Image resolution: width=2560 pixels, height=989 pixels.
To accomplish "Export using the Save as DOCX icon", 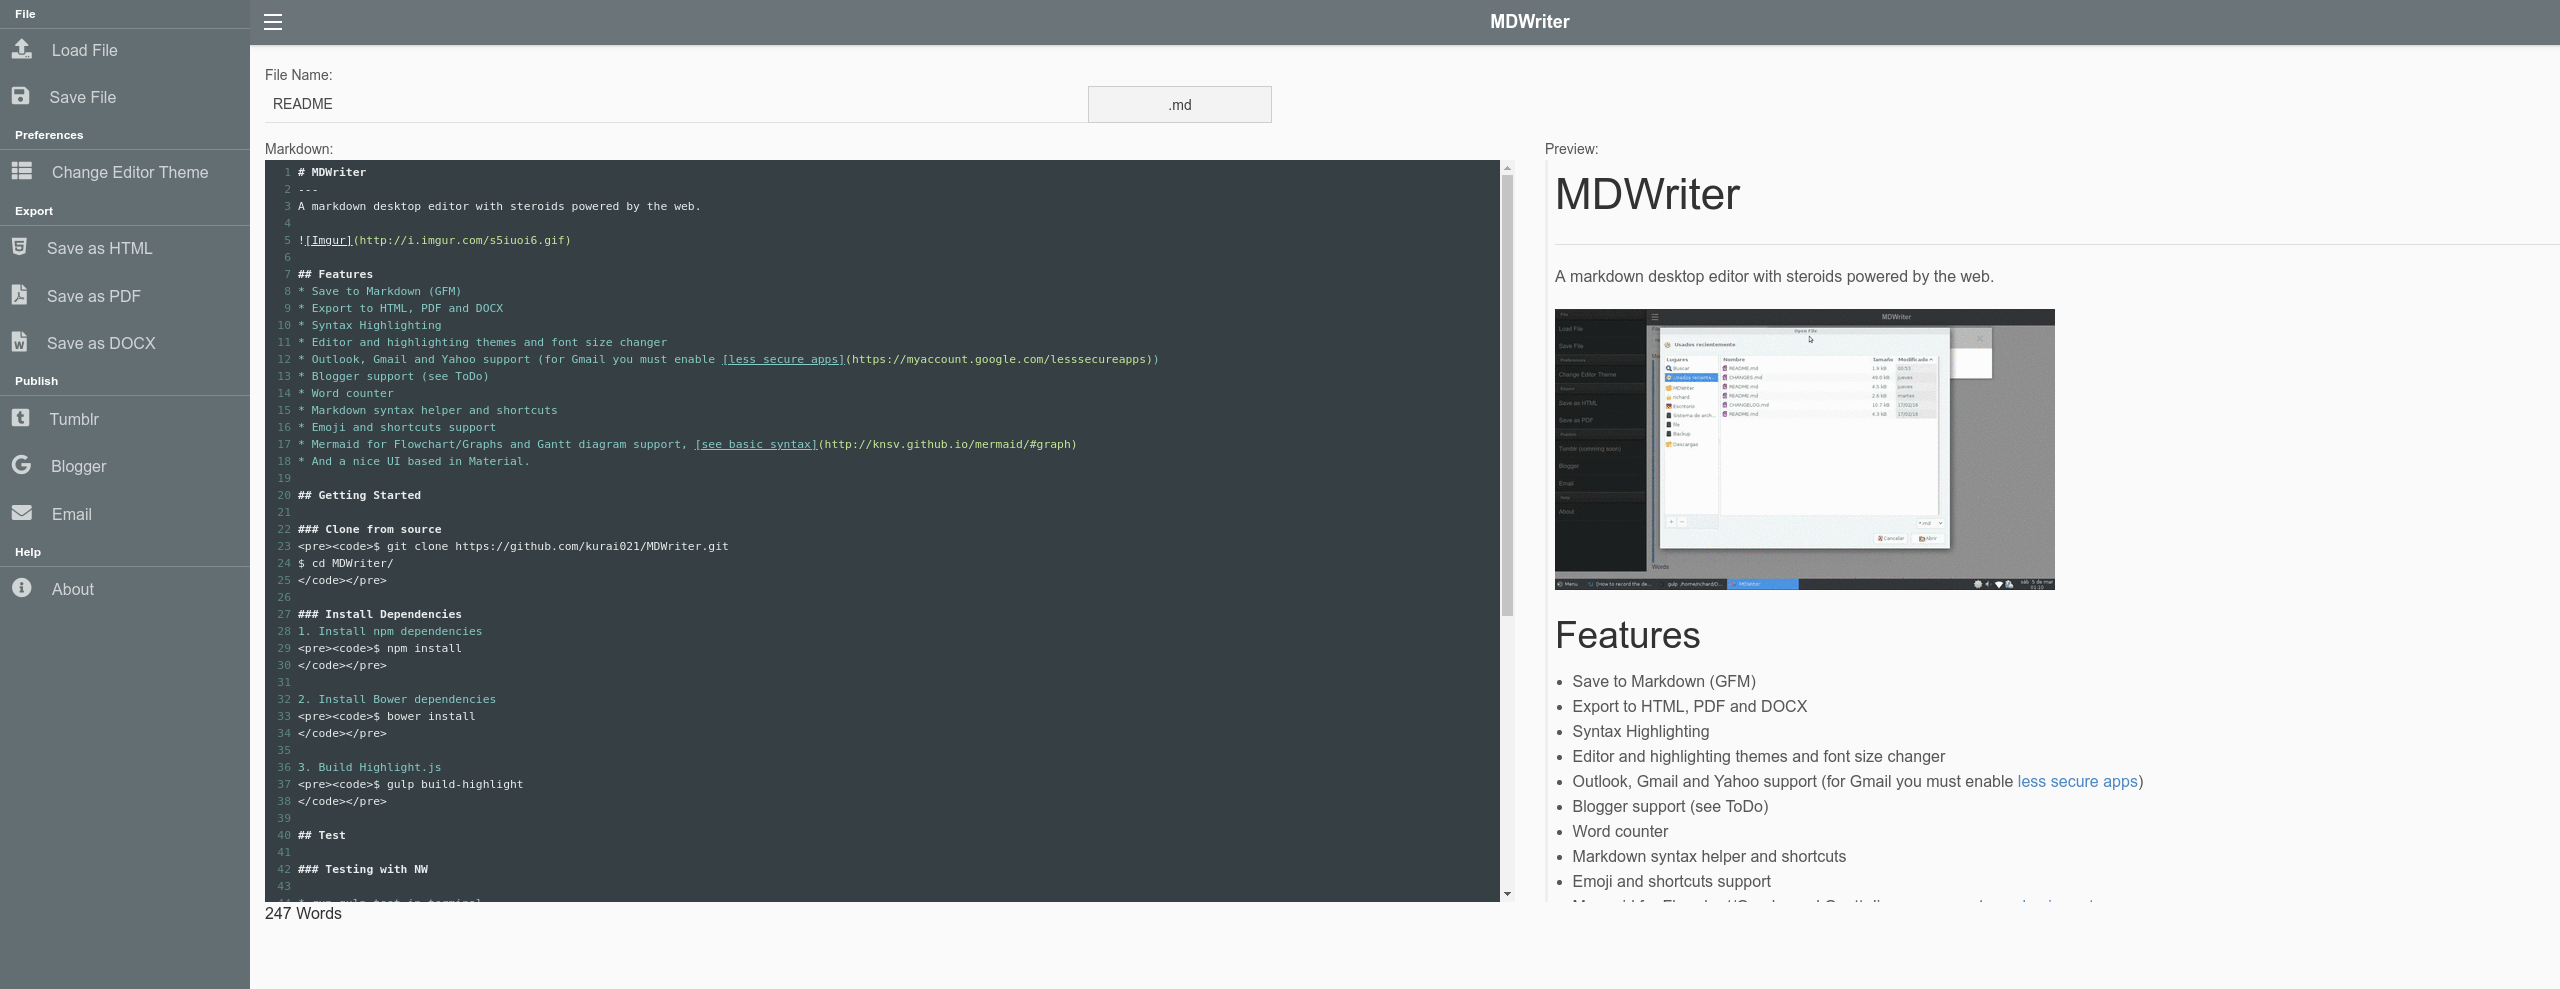I will click(19, 342).
